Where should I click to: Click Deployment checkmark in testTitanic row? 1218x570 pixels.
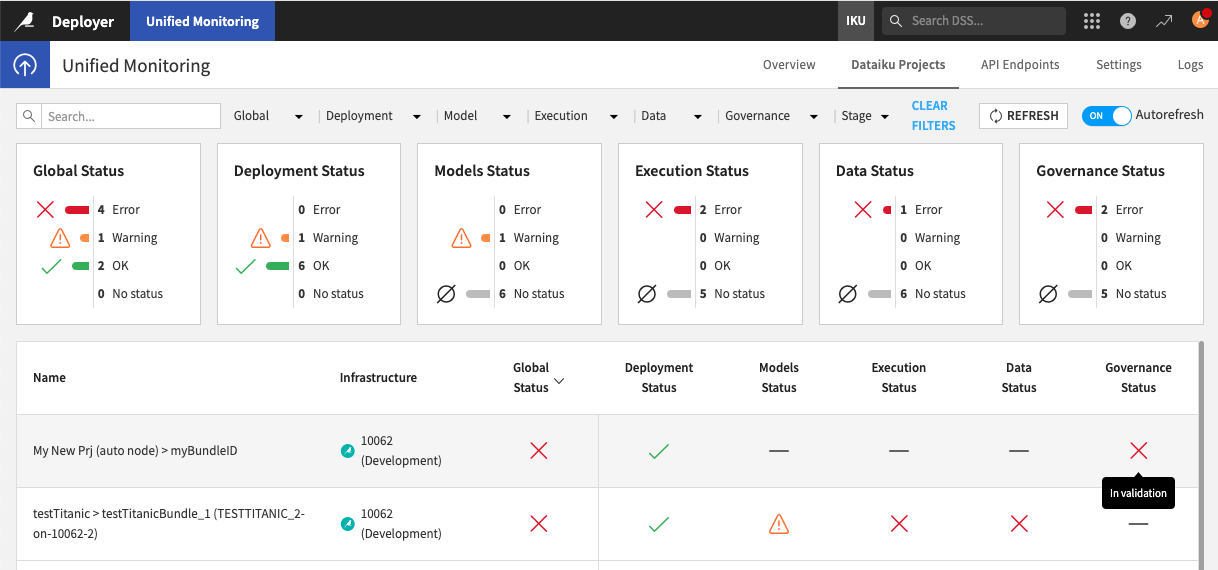point(658,523)
